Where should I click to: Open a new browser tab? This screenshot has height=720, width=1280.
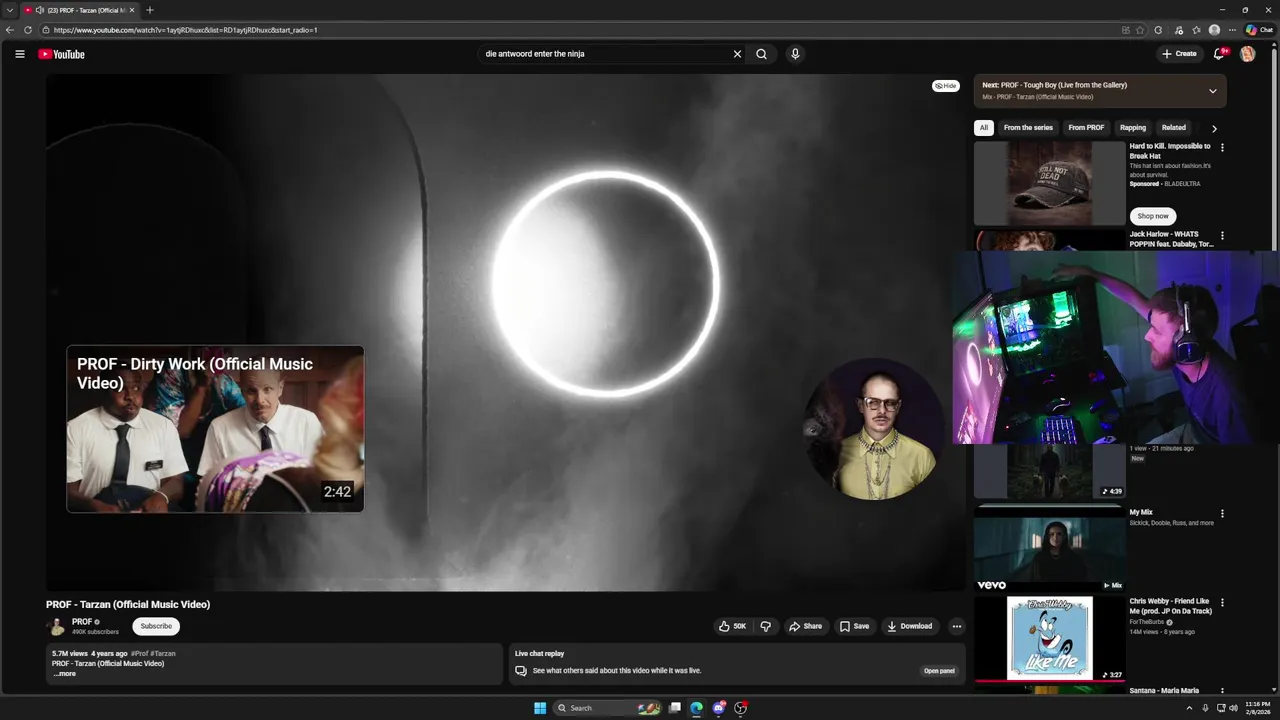149,10
